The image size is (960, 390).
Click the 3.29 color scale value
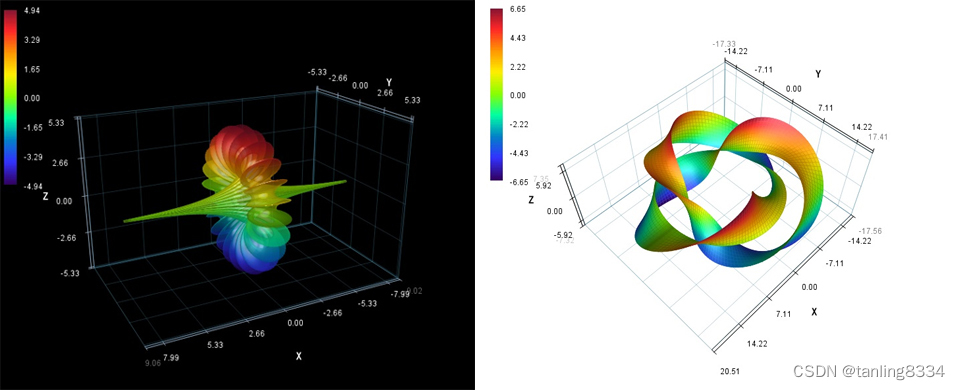pyautogui.click(x=32, y=40)
